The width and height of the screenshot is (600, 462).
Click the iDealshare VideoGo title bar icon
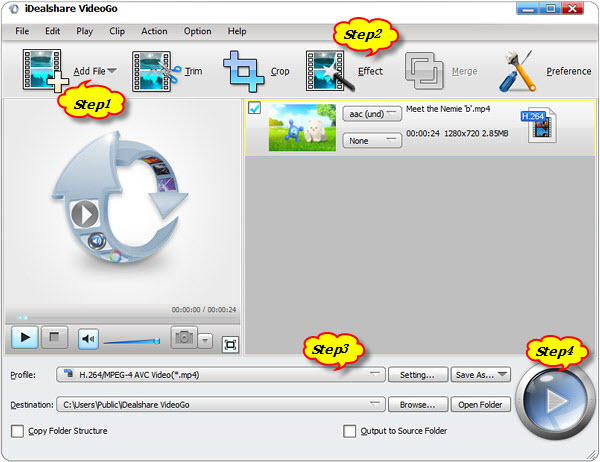click(14, 9)
